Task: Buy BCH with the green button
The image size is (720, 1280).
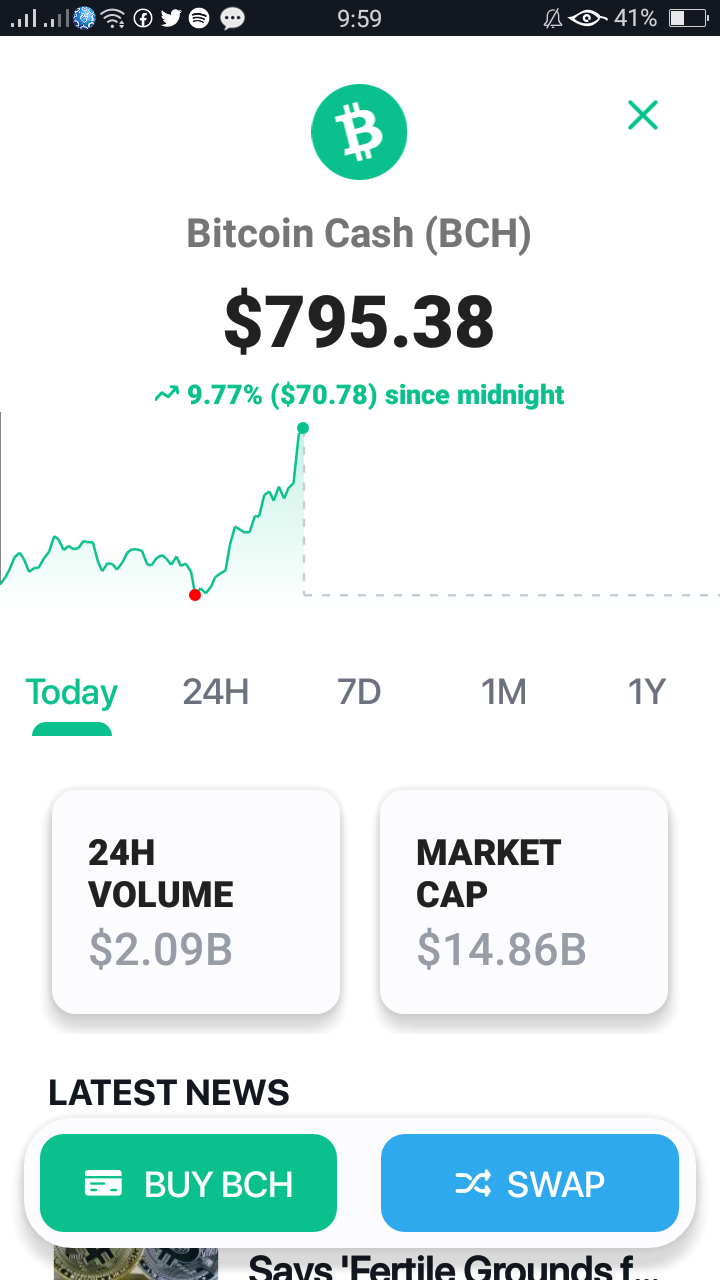Action: tap(188, 1183)
